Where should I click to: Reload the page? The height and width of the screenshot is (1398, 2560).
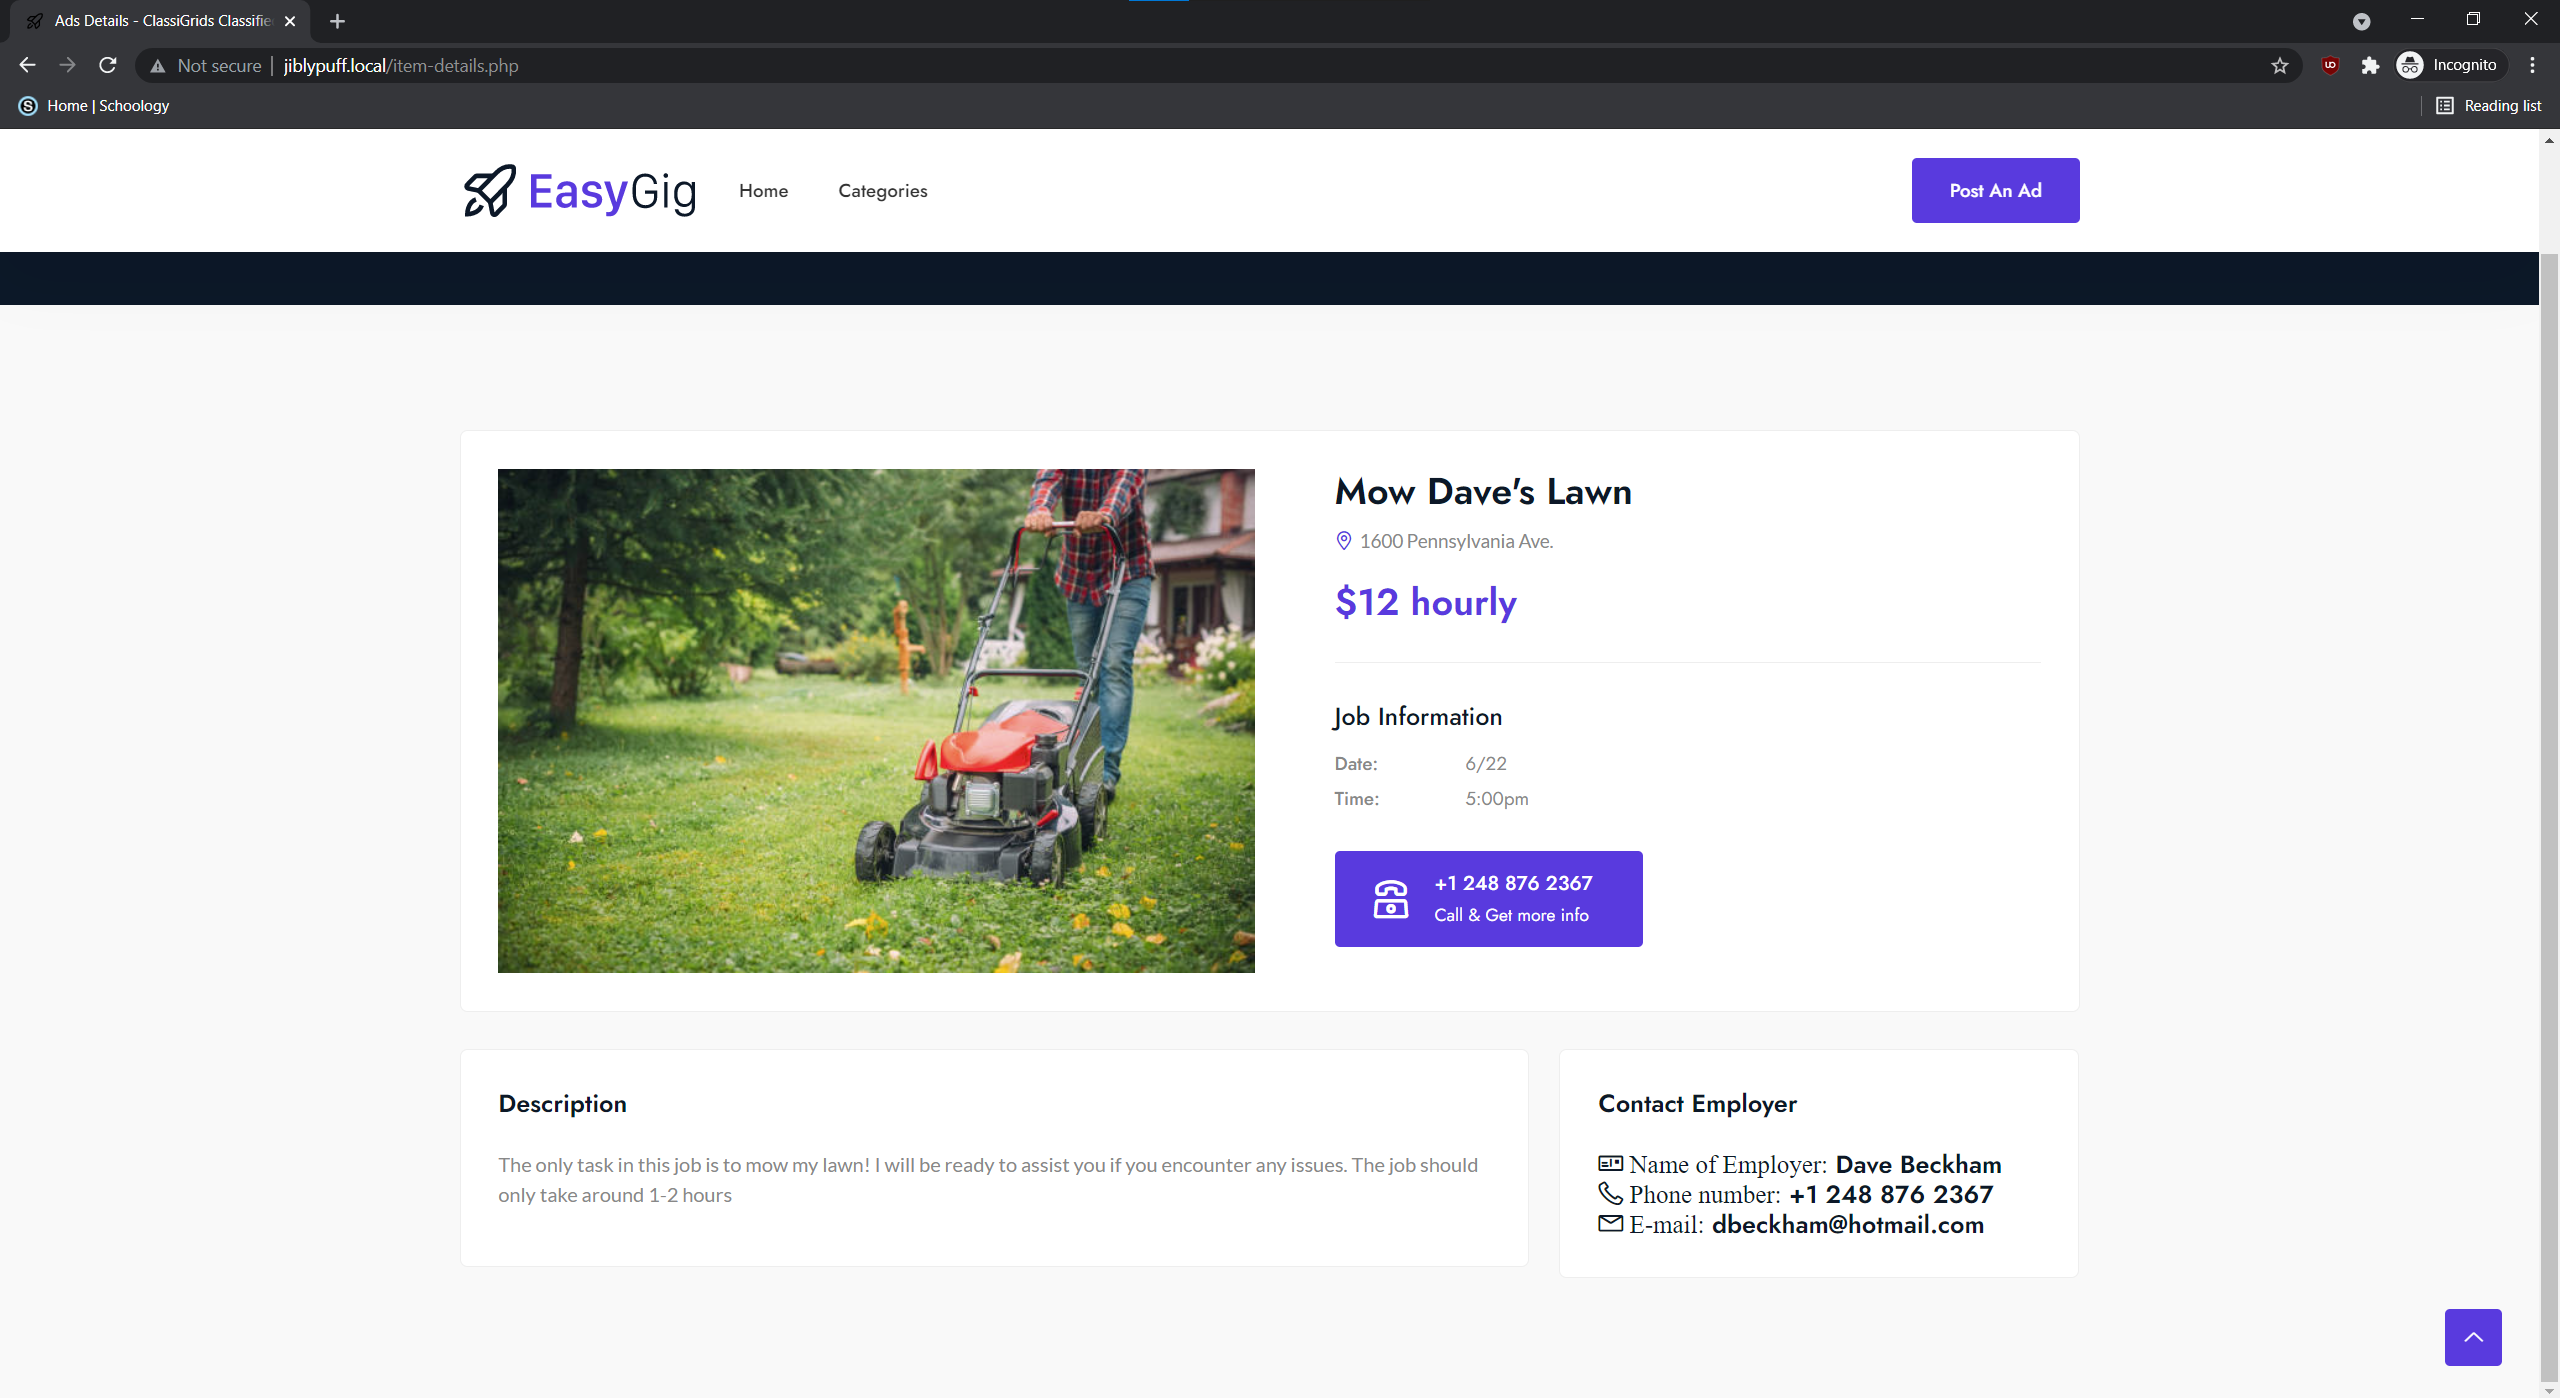click(x=108, y=66)
